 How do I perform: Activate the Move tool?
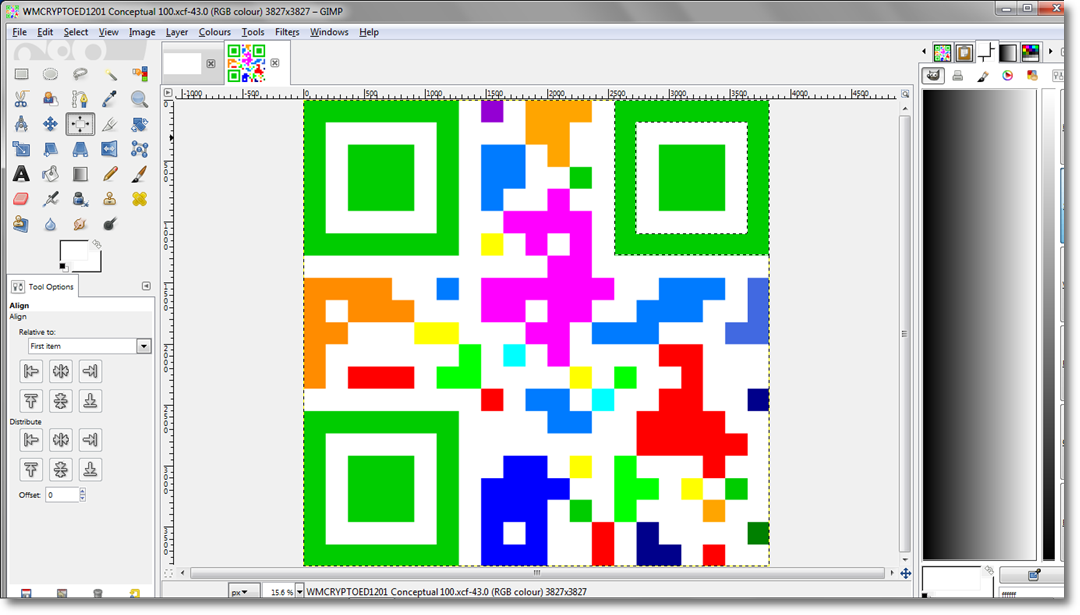click(50, 124)
